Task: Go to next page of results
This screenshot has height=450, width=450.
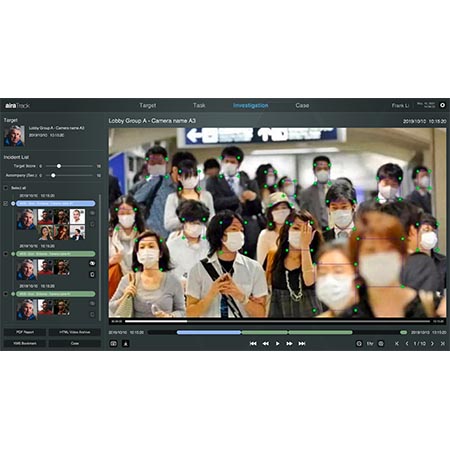Action: [x=432, y=343]
